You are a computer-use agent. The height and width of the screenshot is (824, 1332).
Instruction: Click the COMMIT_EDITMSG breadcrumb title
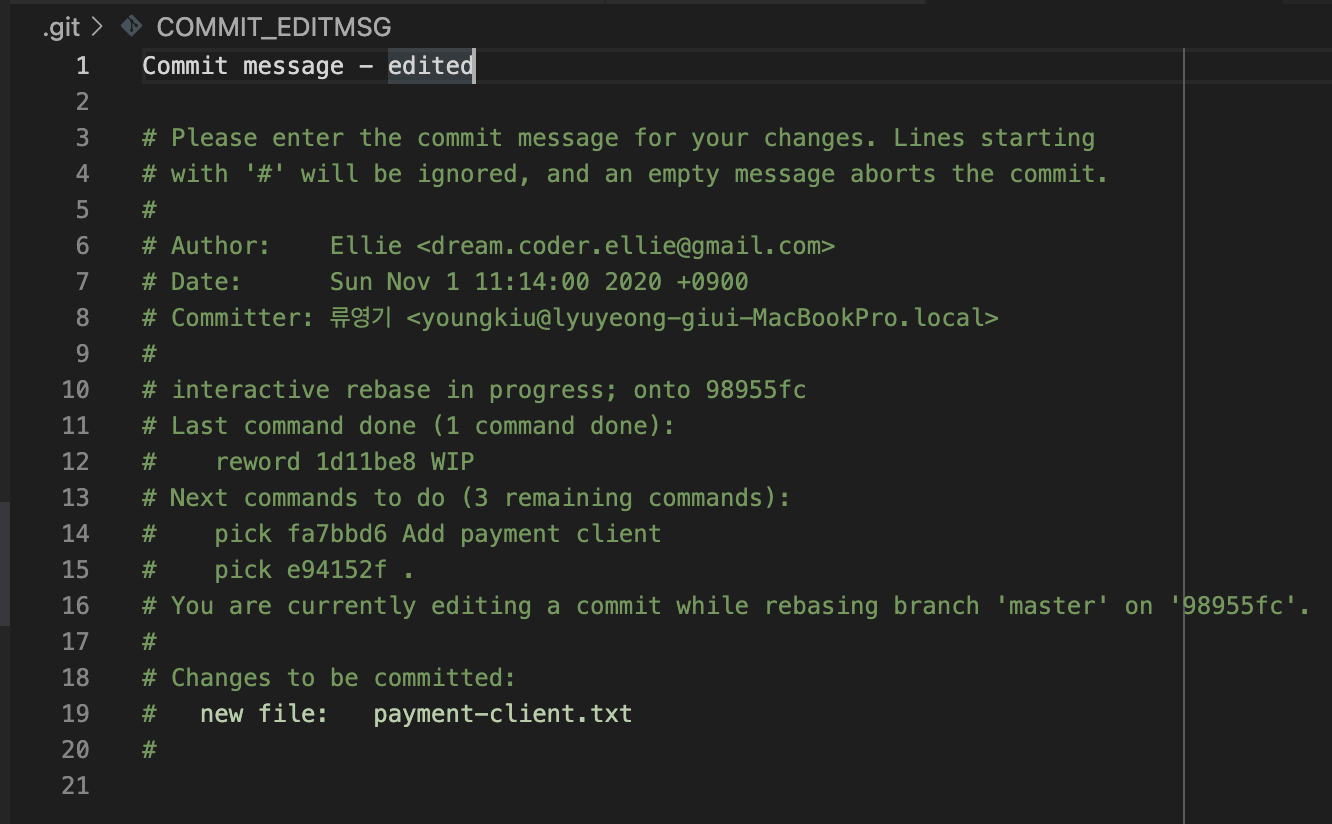274,27
